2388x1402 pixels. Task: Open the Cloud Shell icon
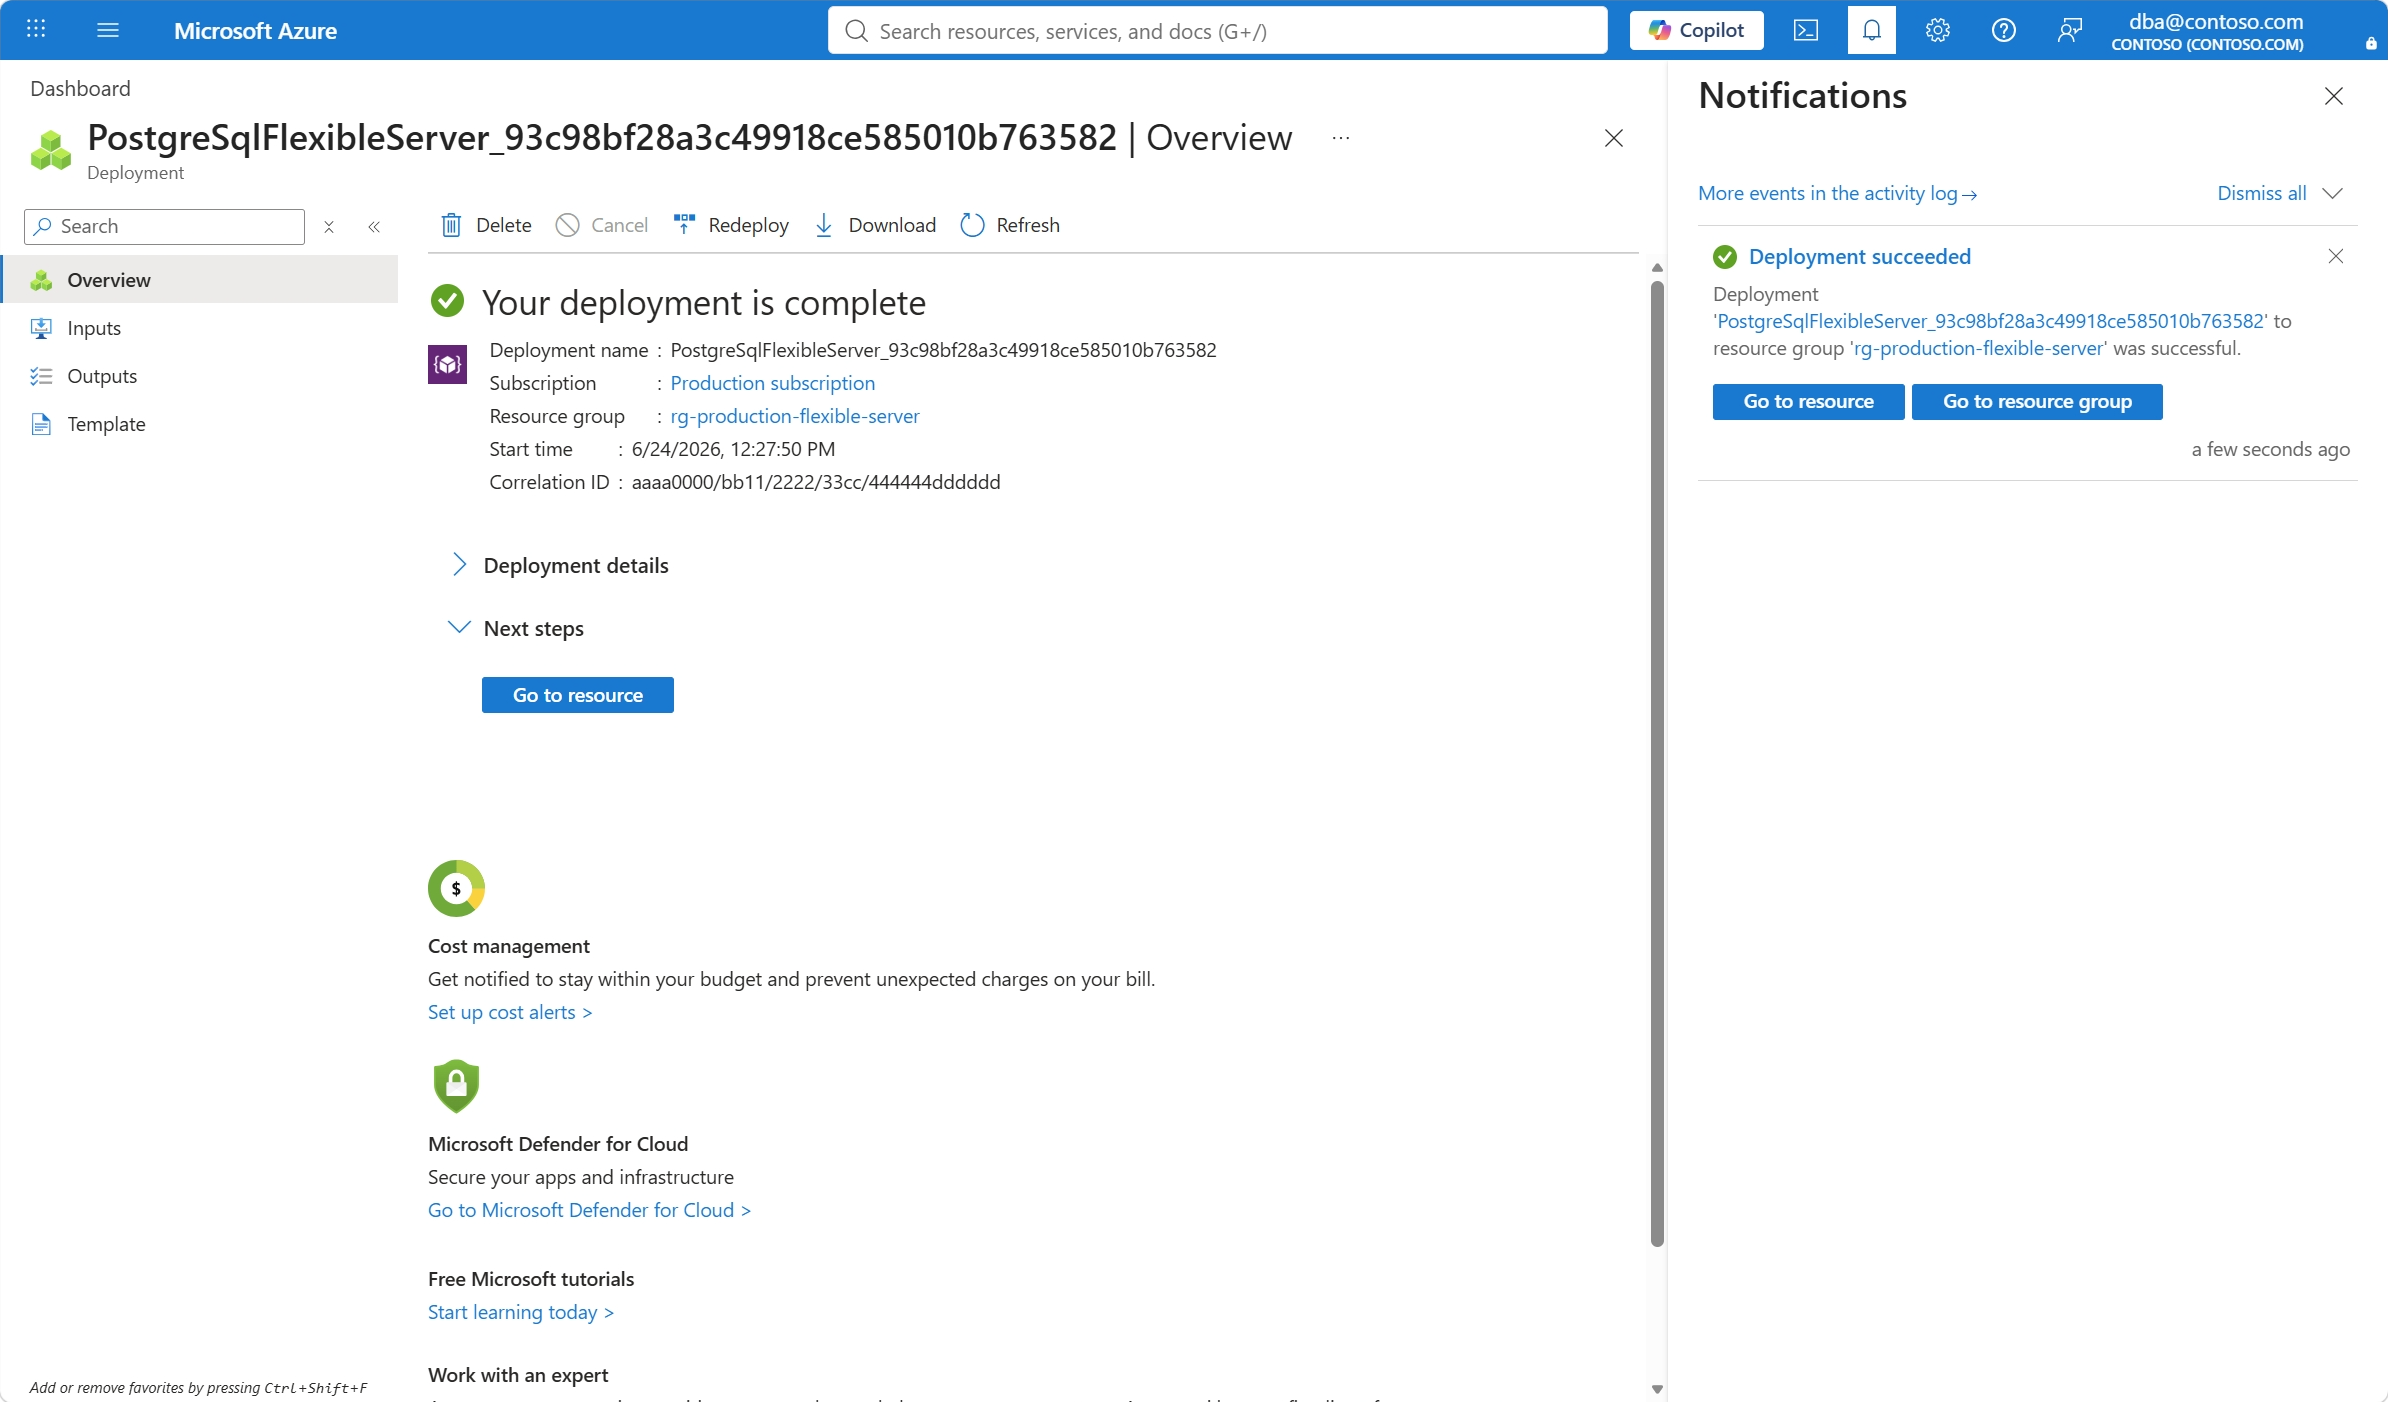(x=1806, y=30)
